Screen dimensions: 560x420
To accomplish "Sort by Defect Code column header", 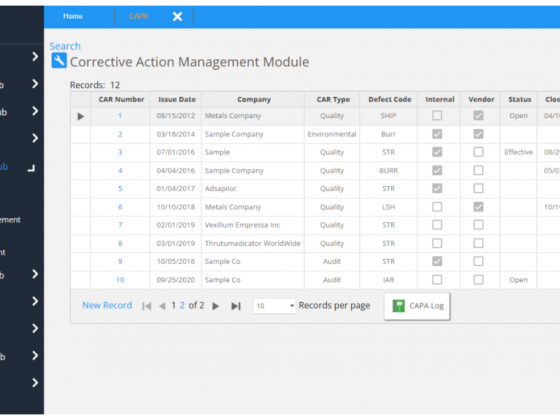I will (390, 99).
